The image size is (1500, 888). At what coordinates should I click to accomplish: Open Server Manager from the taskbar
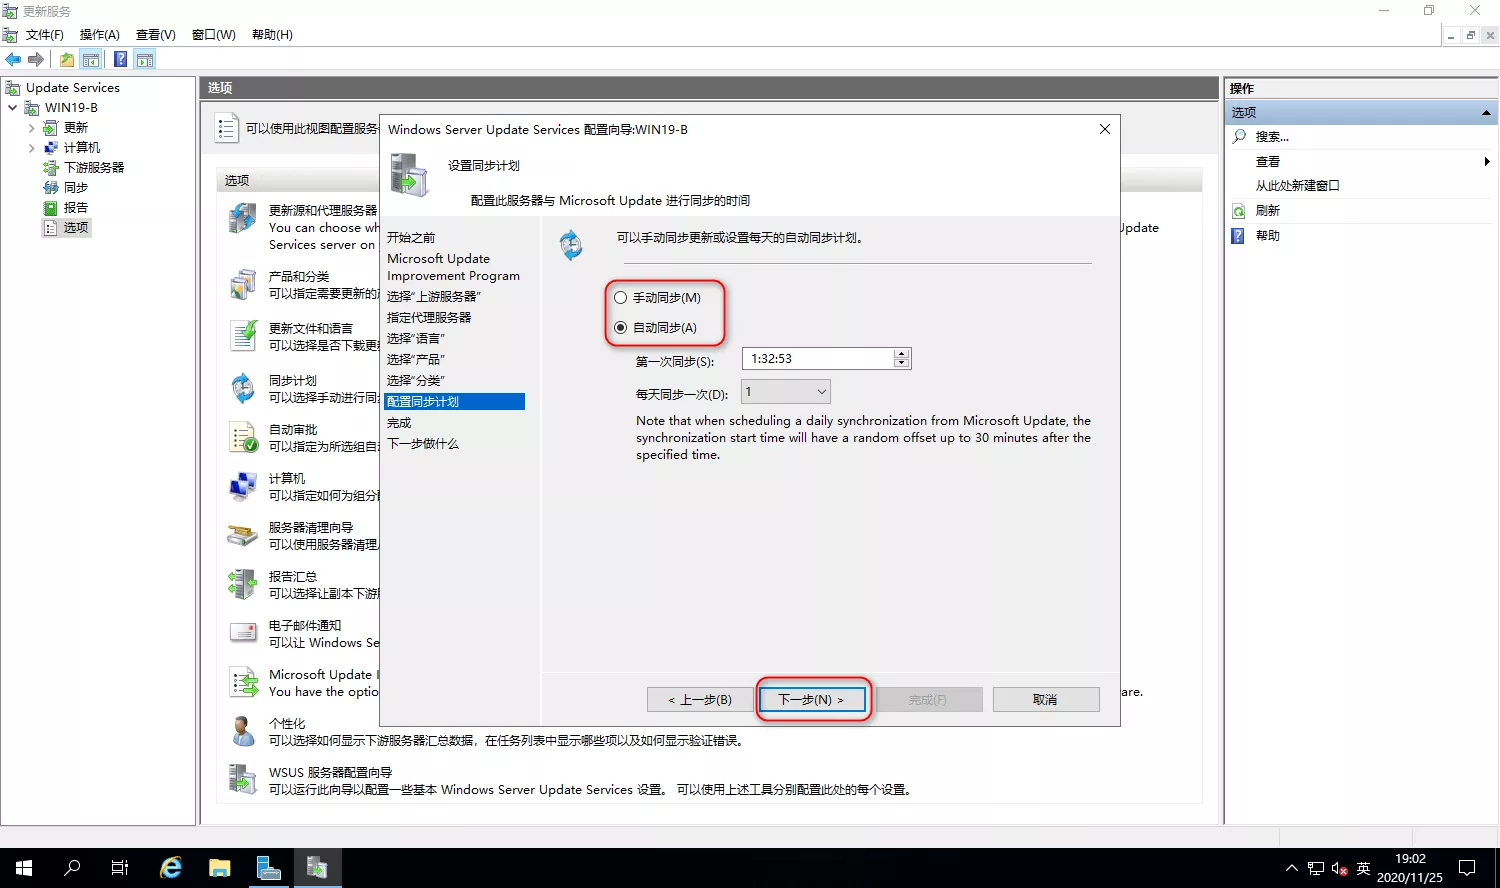pos(268,868)
